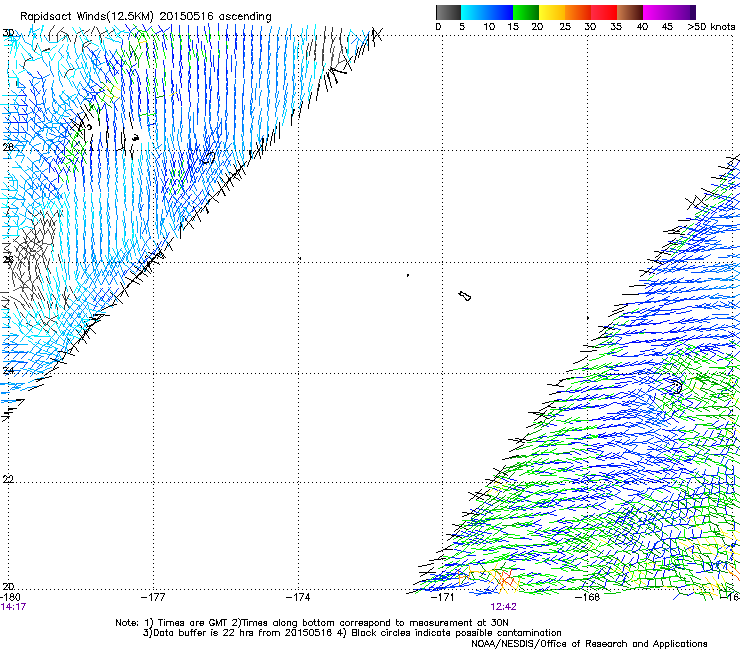Click the purple 12:42 time label

tap(503, 607)
